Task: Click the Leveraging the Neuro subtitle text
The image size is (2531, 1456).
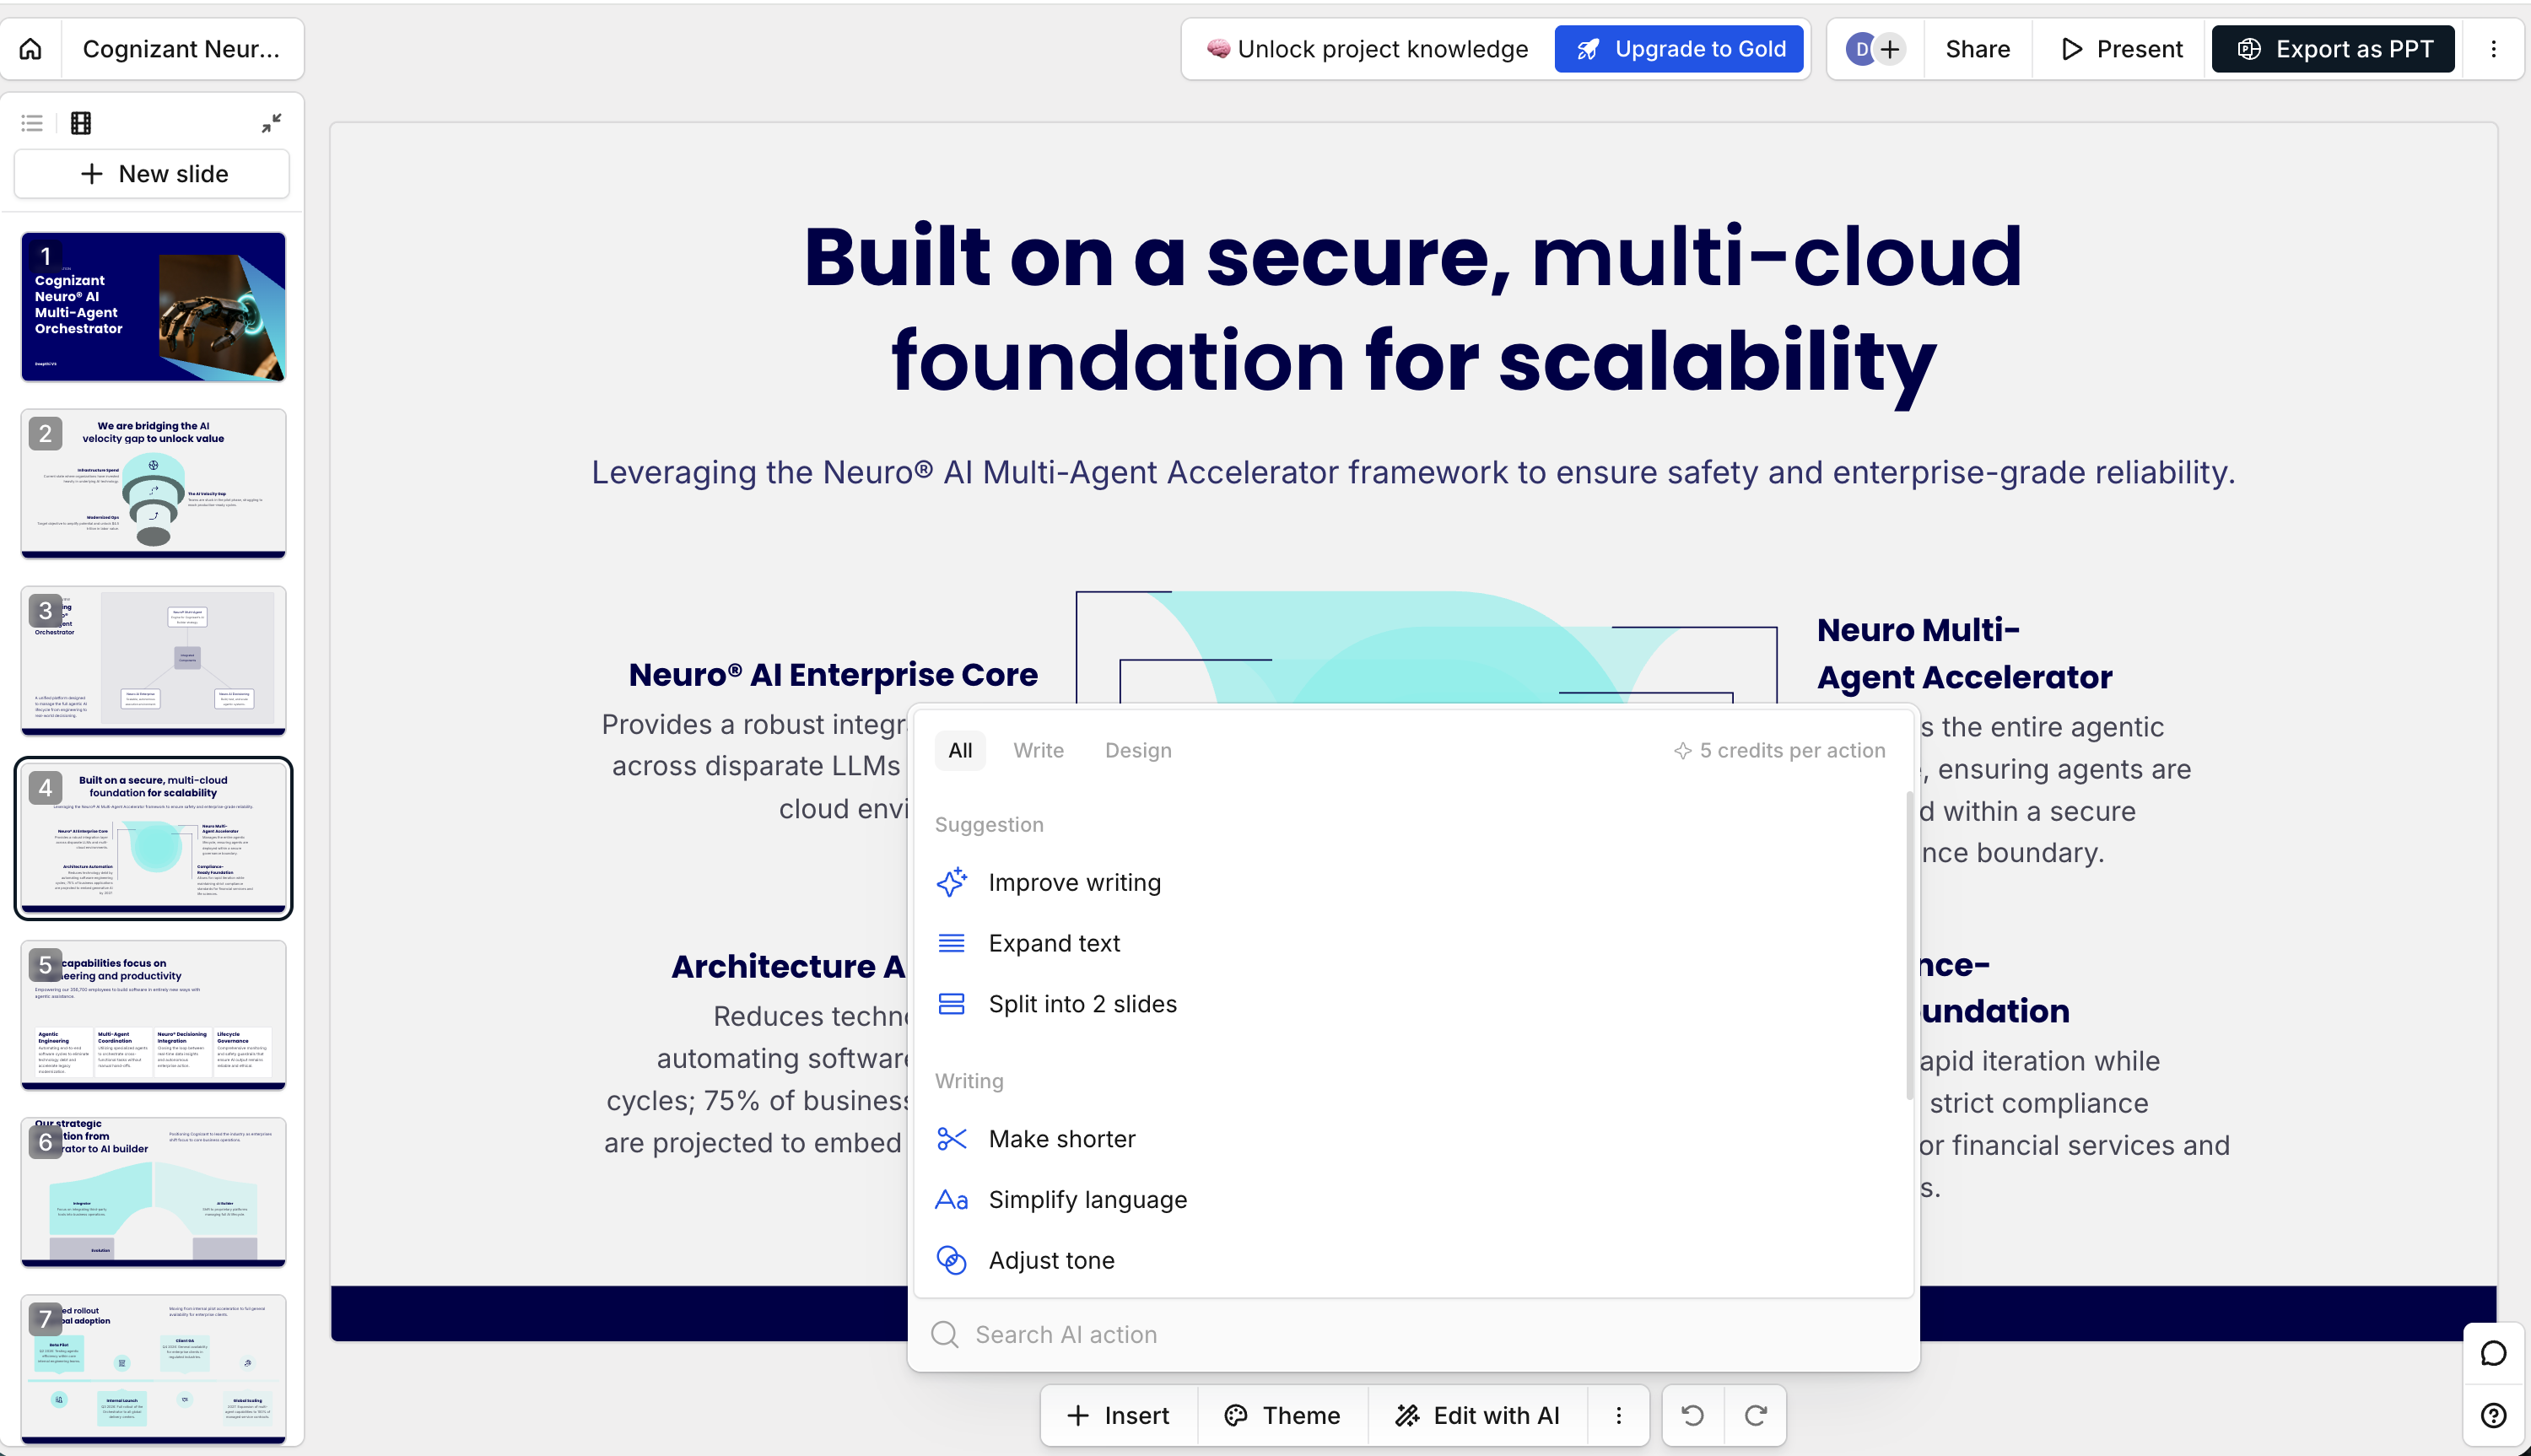Action: point(1413,472)
